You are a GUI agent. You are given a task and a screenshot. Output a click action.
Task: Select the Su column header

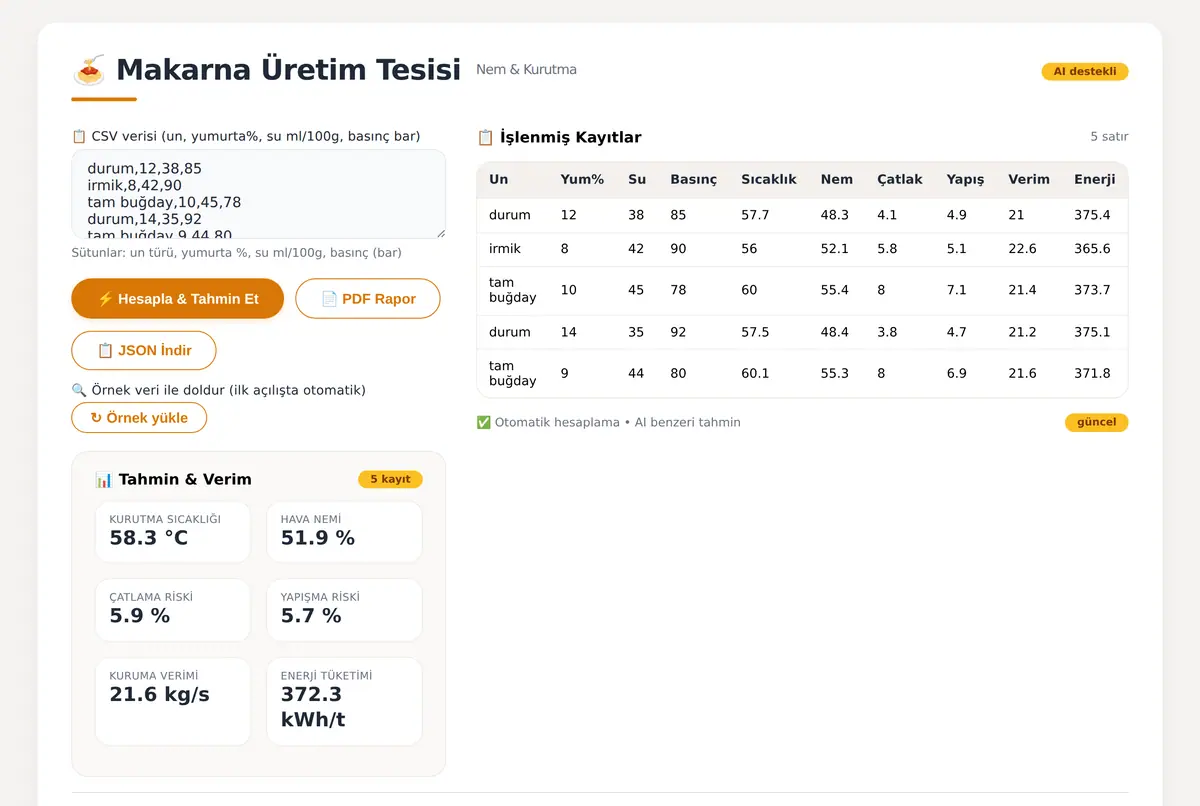(x=637, y=179)
